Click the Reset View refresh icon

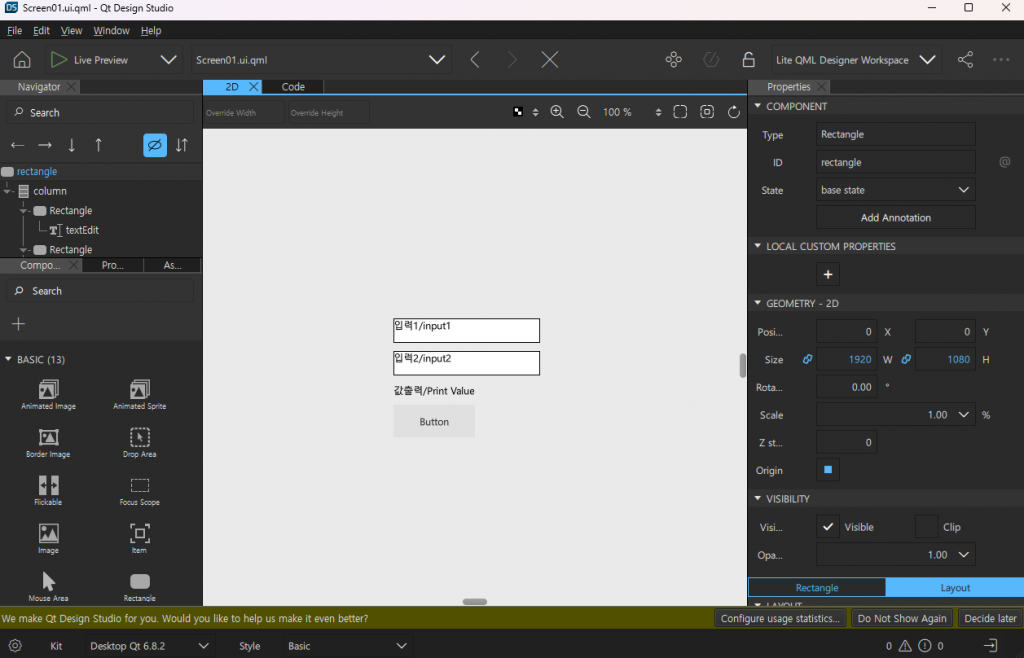tap(734, 112)
